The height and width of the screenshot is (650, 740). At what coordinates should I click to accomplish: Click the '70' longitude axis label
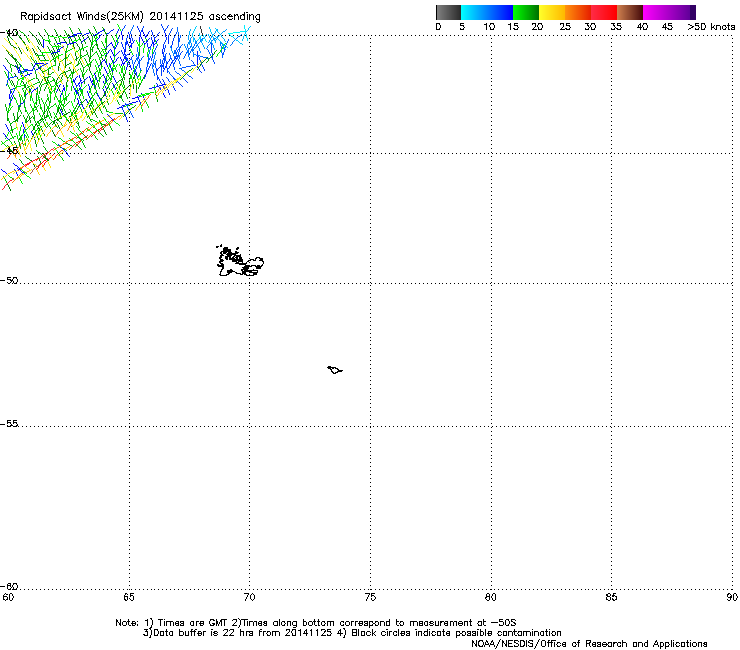pyautogui.click(x=250, y=598)
